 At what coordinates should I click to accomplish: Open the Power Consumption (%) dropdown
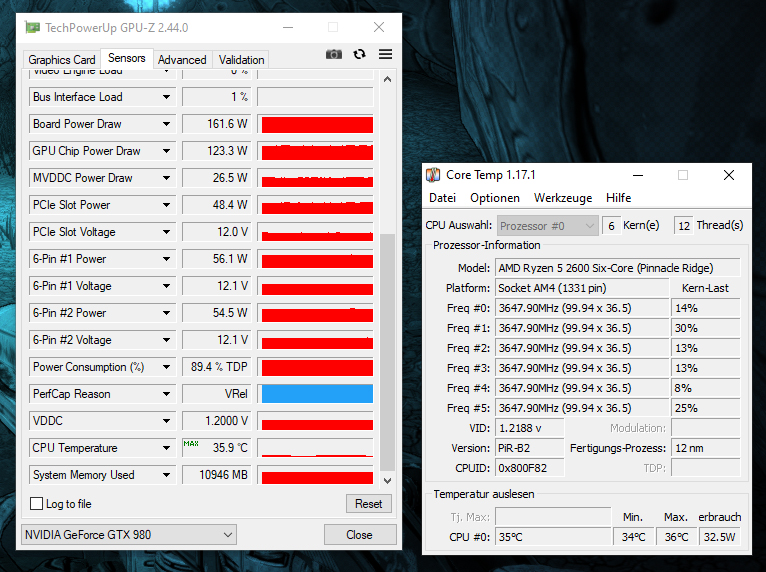coord(167,367)
